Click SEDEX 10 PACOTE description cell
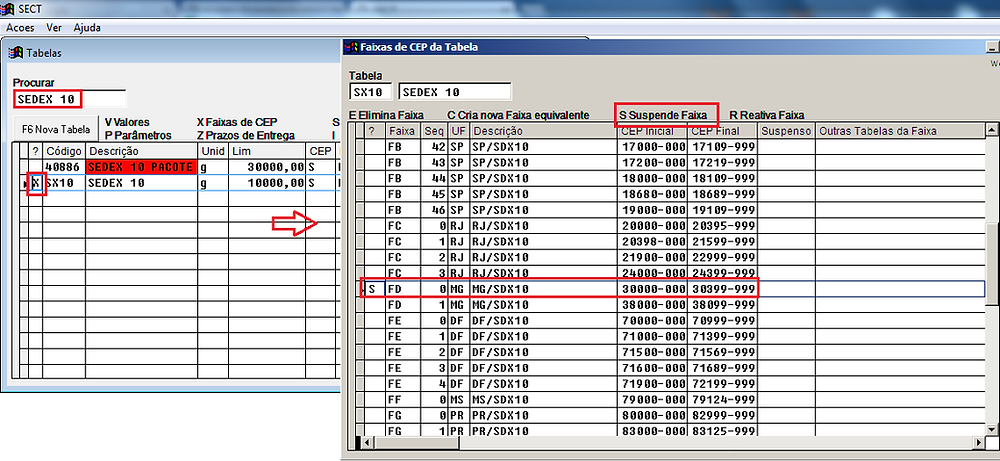Image resolution: width=1000 pixels, height=461 pixels. tap(141, 167)
